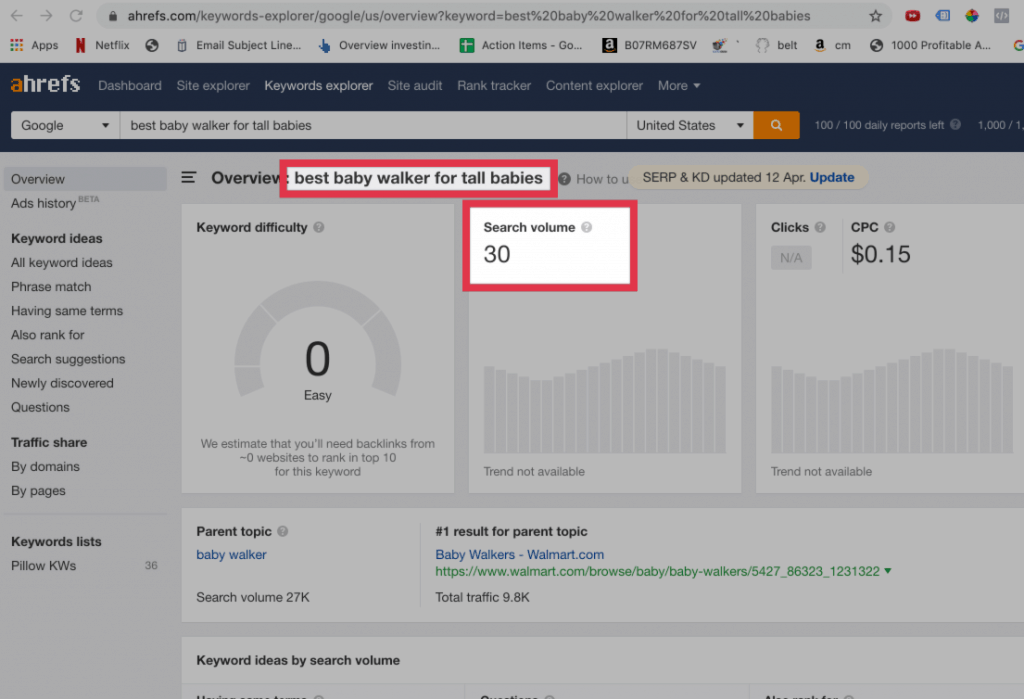Open Newly discovered keywords

tap(62, 383)
